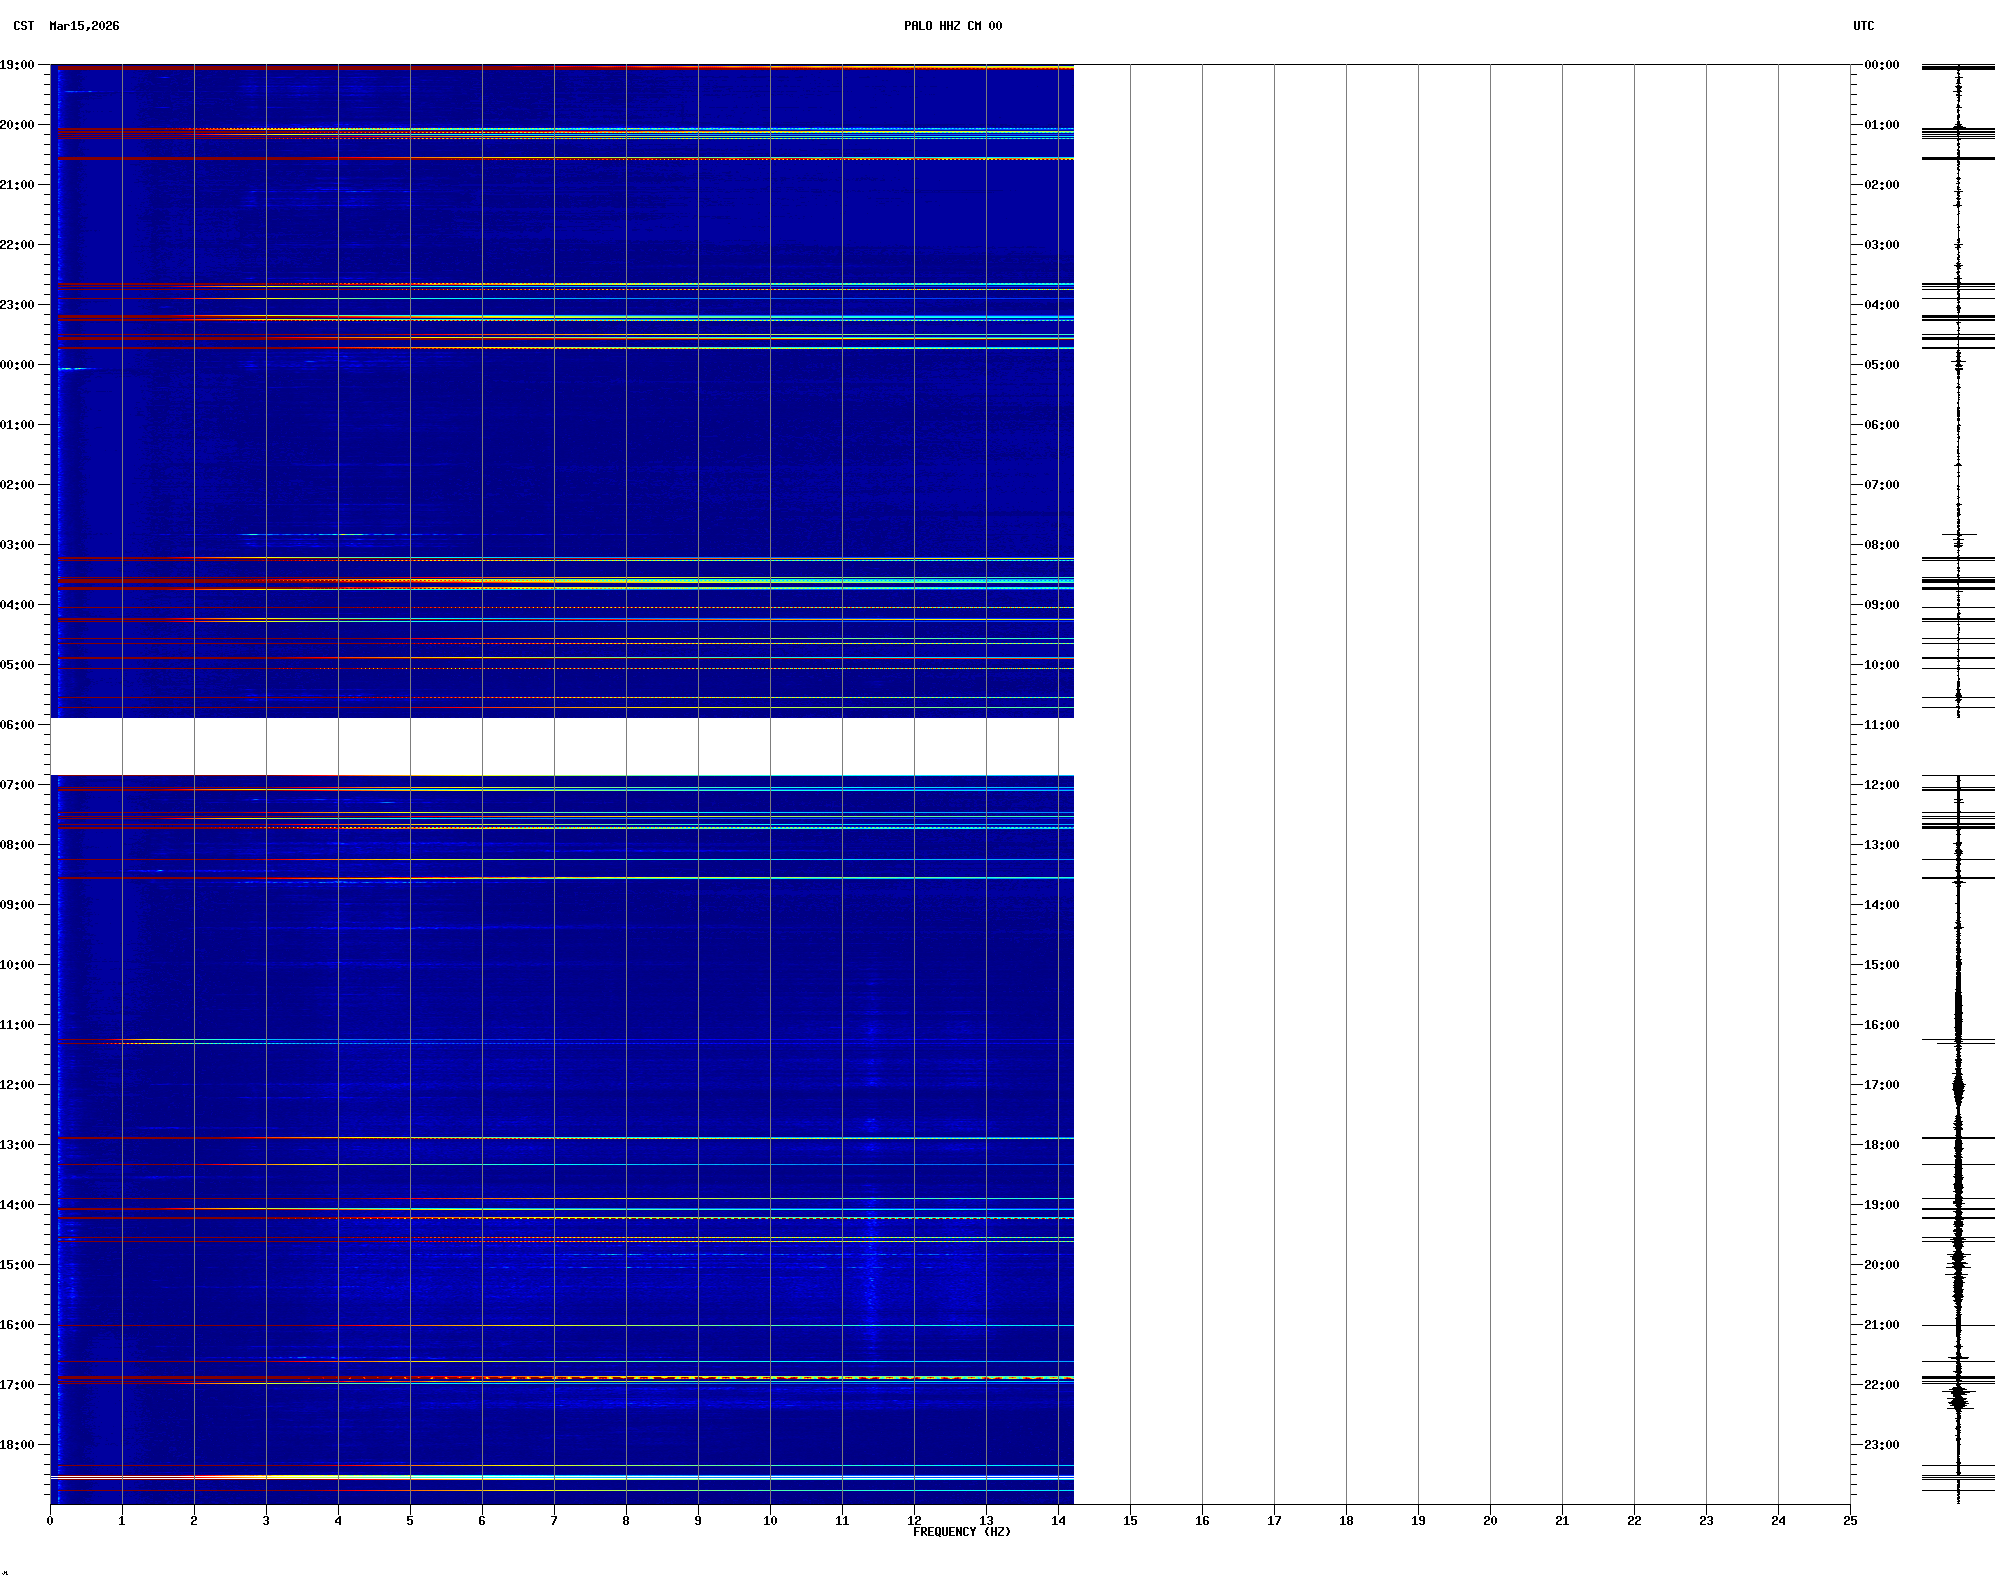
Task: Click the 25 Hz frequency tick label
Action: coord(1850,1521)
